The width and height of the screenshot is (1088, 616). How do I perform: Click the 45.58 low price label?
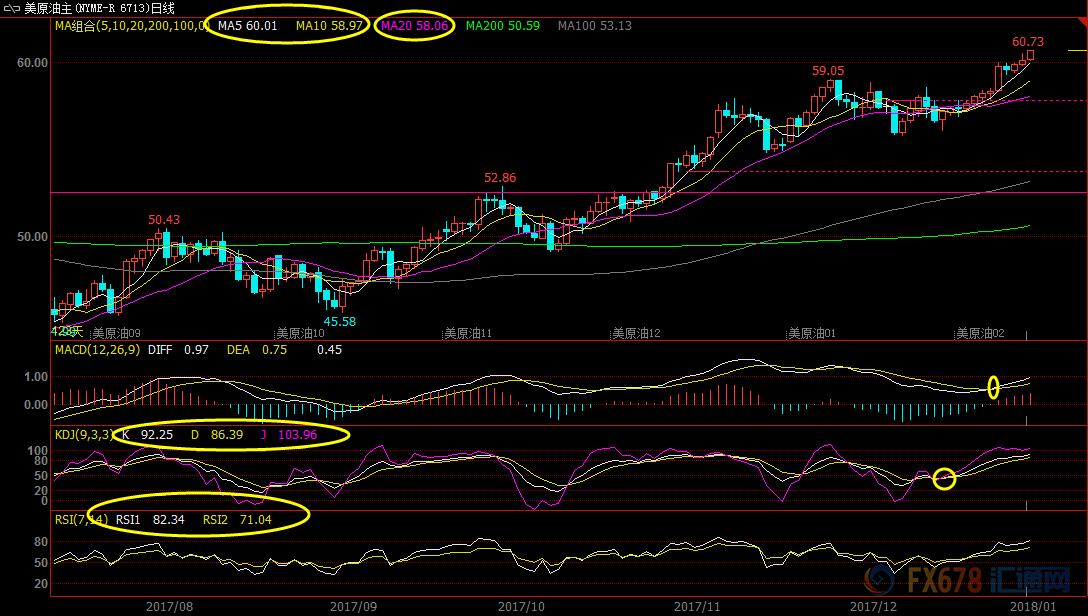coord(339,322)
